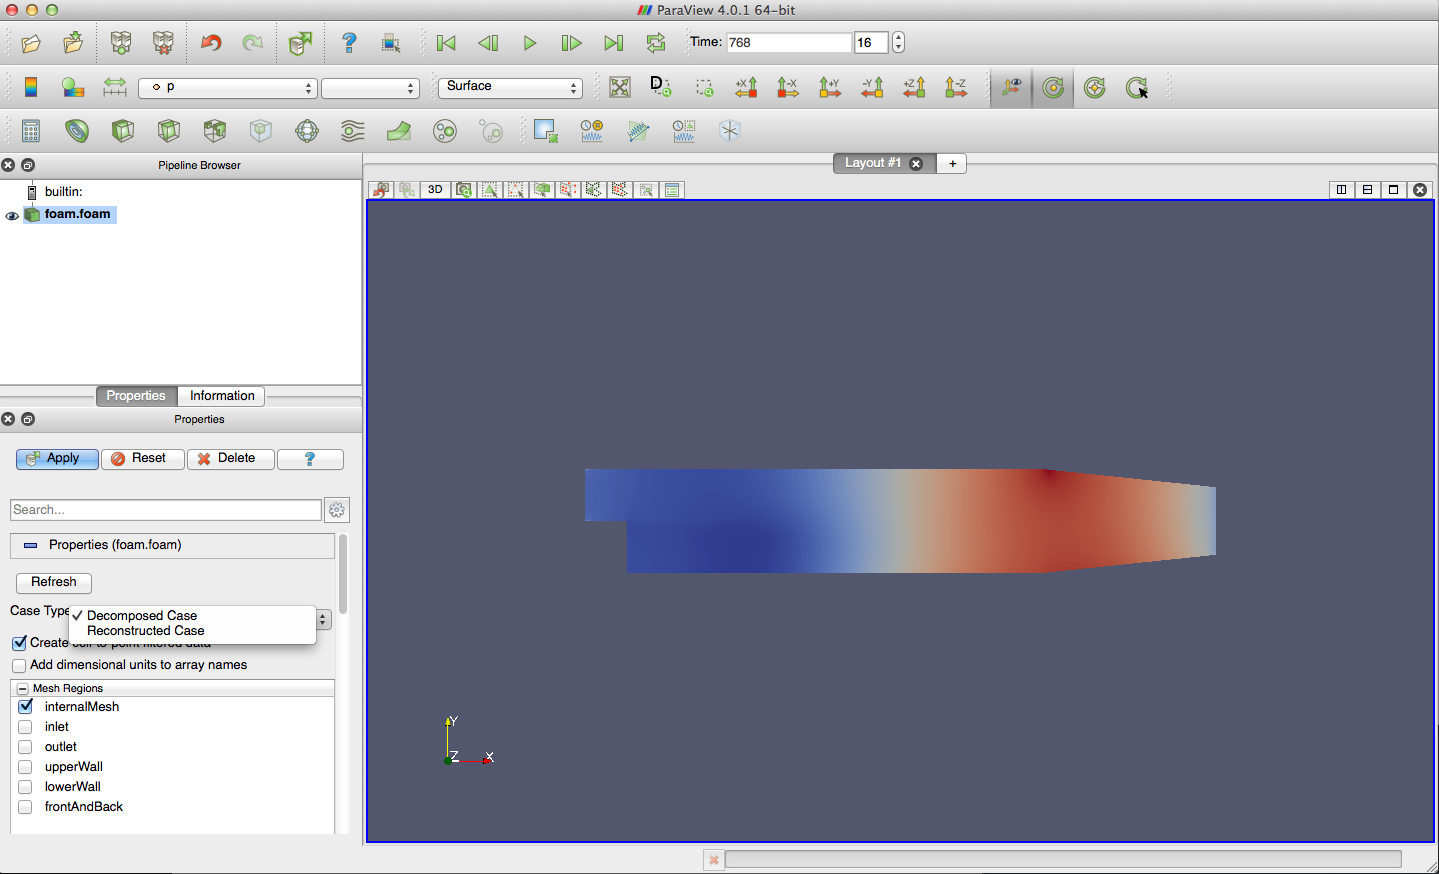This screenshot has width=1439, height=874.
Task: Uncheck the internalMesh region
Action: pos(26,707)
